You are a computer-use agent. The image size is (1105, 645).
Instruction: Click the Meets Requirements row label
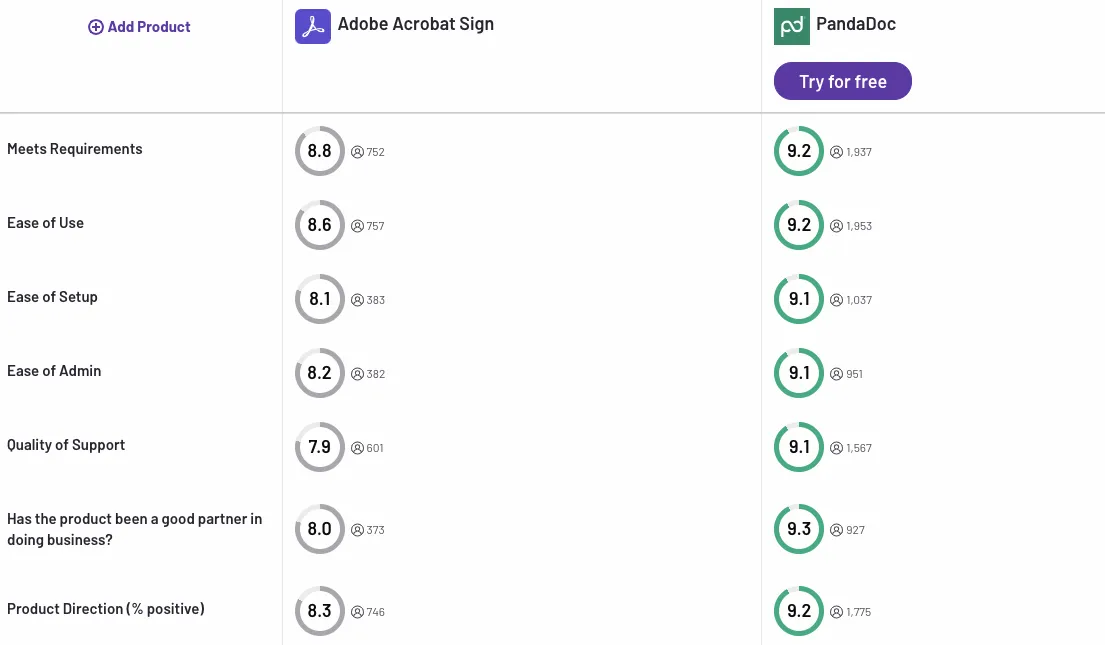coord(74,148)
